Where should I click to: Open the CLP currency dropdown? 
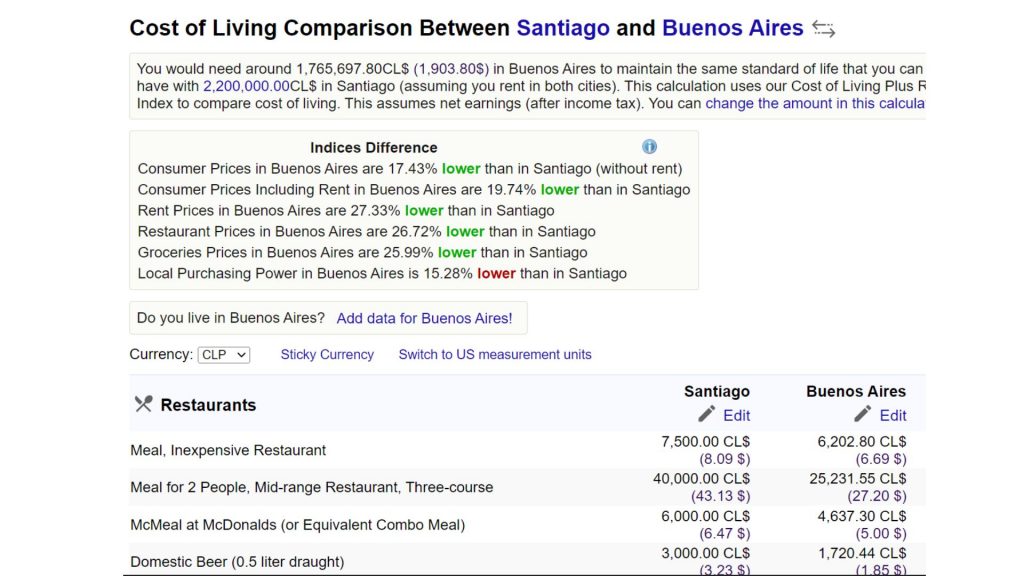pos(224,355)
